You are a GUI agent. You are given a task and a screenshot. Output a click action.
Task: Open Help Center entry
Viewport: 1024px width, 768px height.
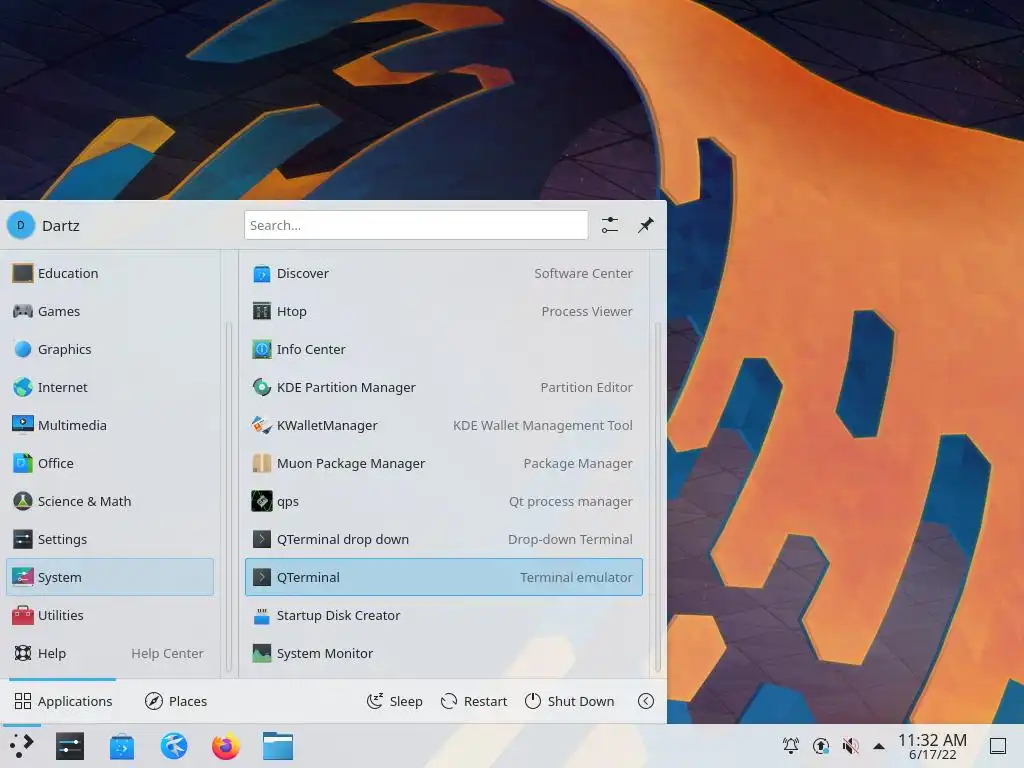(x=110, y=653)
